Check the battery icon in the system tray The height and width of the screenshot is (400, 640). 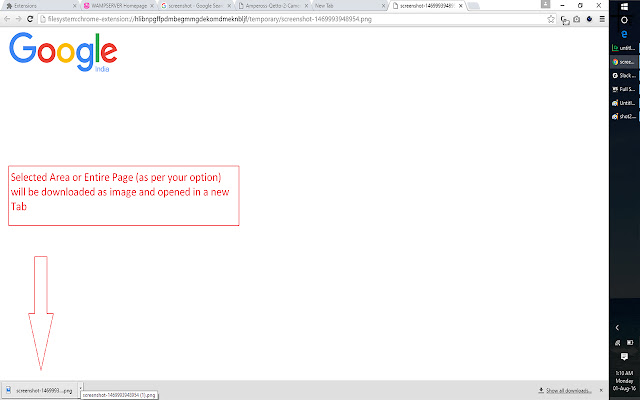tap(630, 343)
